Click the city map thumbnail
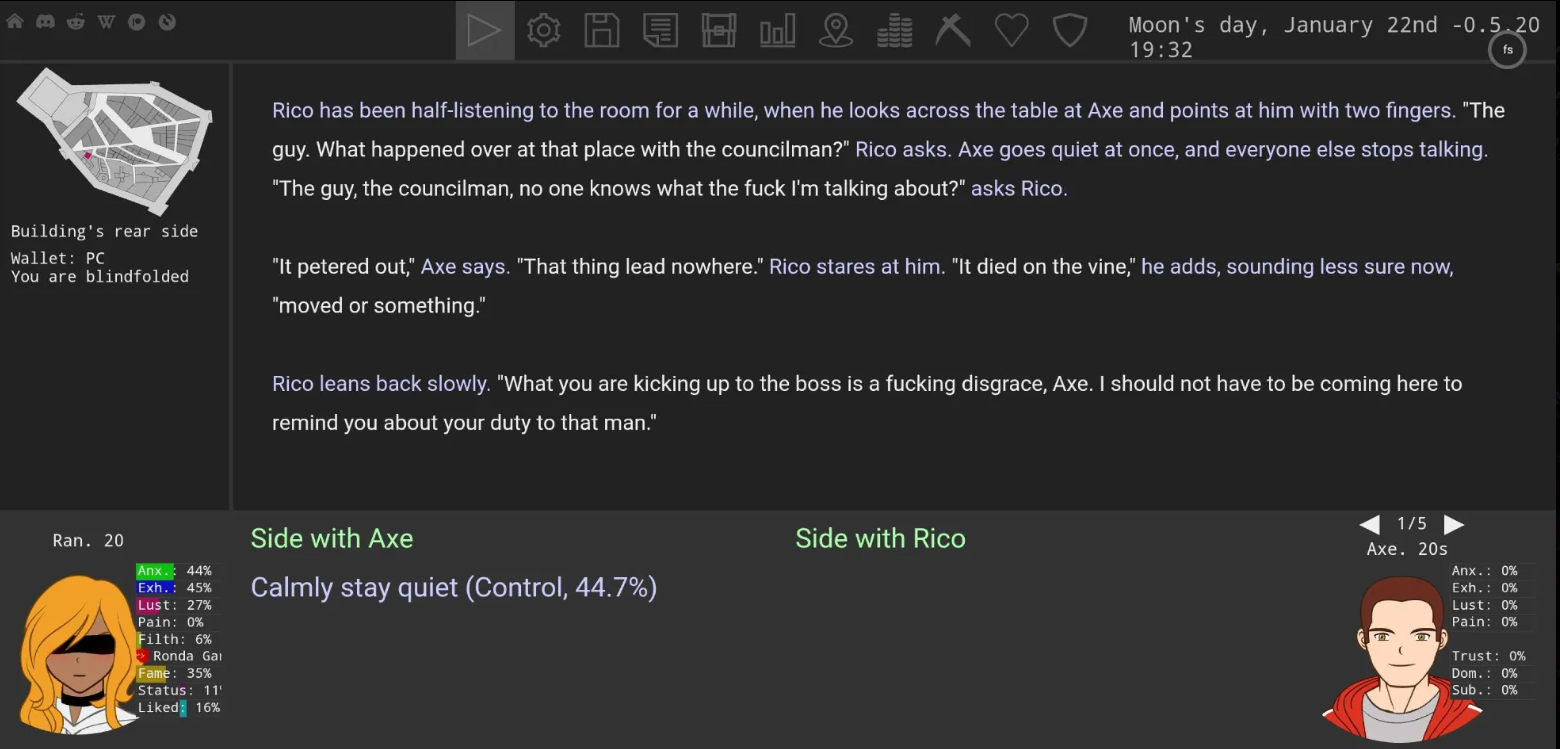The height and width of the screenshot is (749, 1560). coord(115,141)
